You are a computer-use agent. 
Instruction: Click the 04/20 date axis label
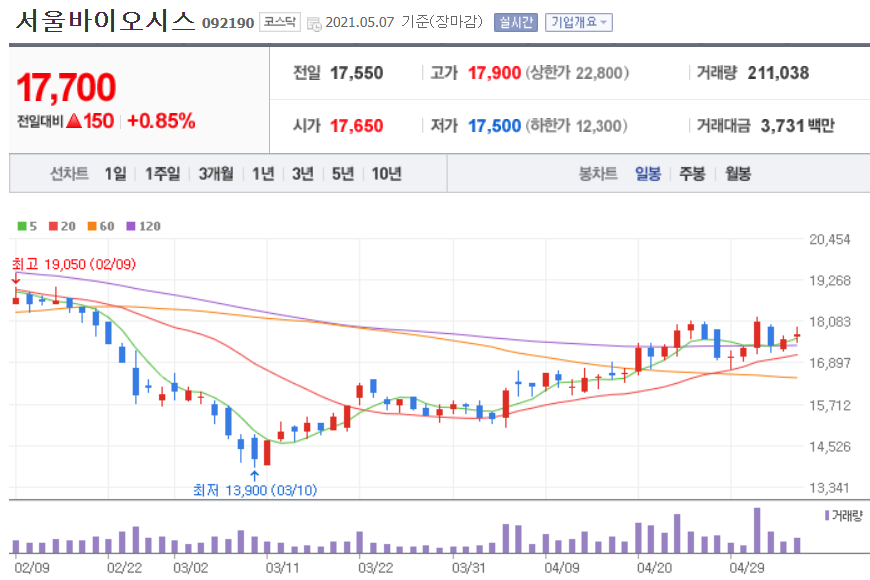click(x=654, y=568)
